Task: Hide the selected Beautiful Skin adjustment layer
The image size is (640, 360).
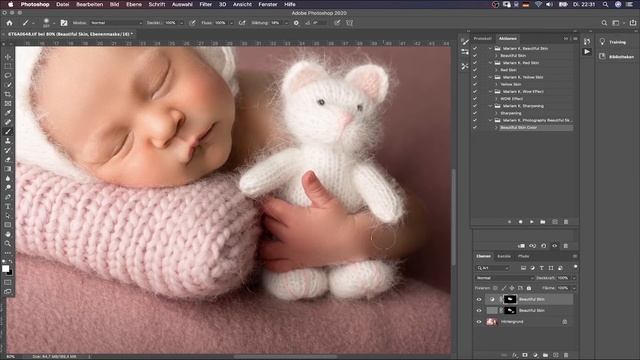Action: [479, 299]
